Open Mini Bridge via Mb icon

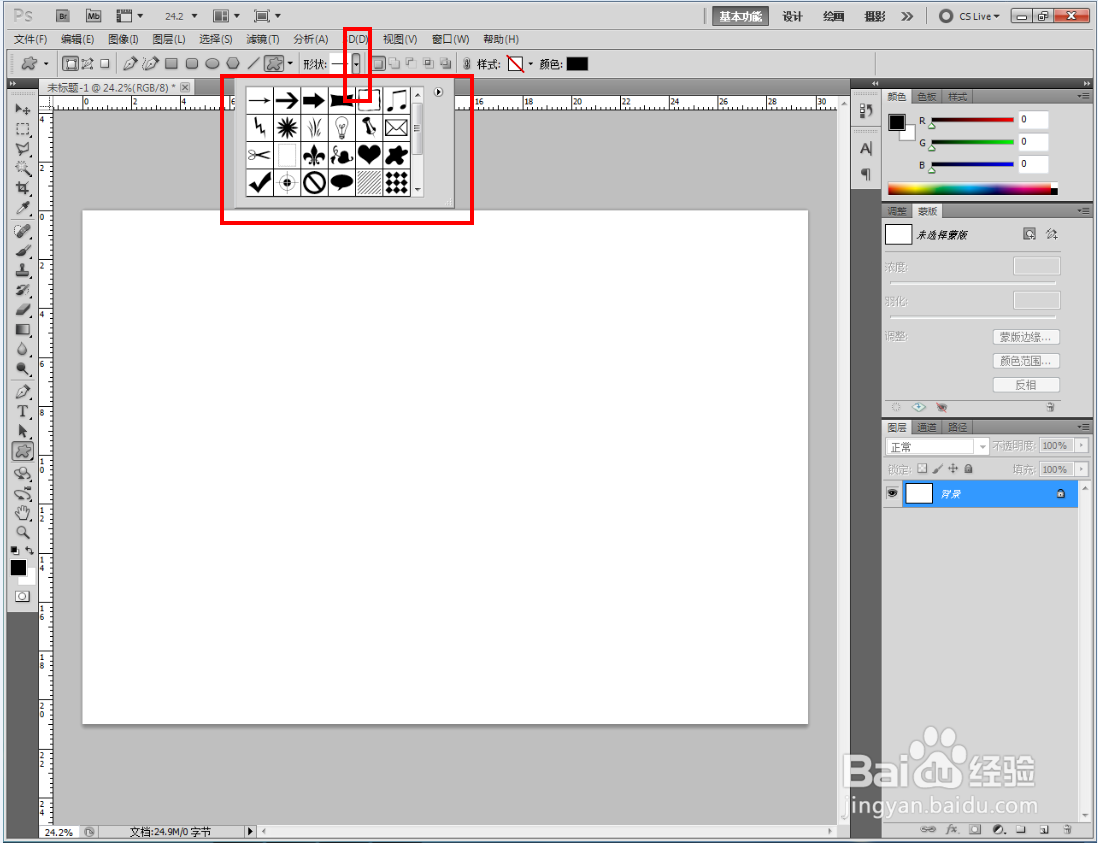click(x=93, y=15)
